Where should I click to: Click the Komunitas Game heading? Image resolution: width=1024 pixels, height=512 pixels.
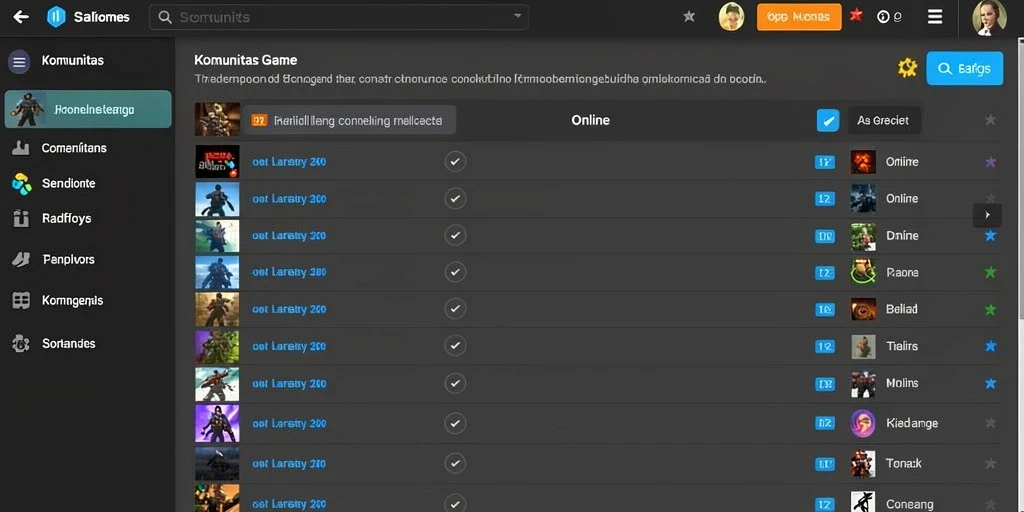pyautogui.click(x=246, y=60)
